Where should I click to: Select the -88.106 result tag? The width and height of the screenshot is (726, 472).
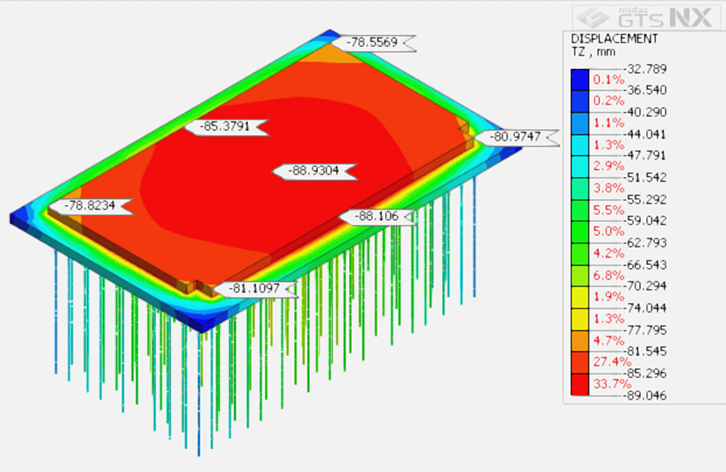point(377,216)
